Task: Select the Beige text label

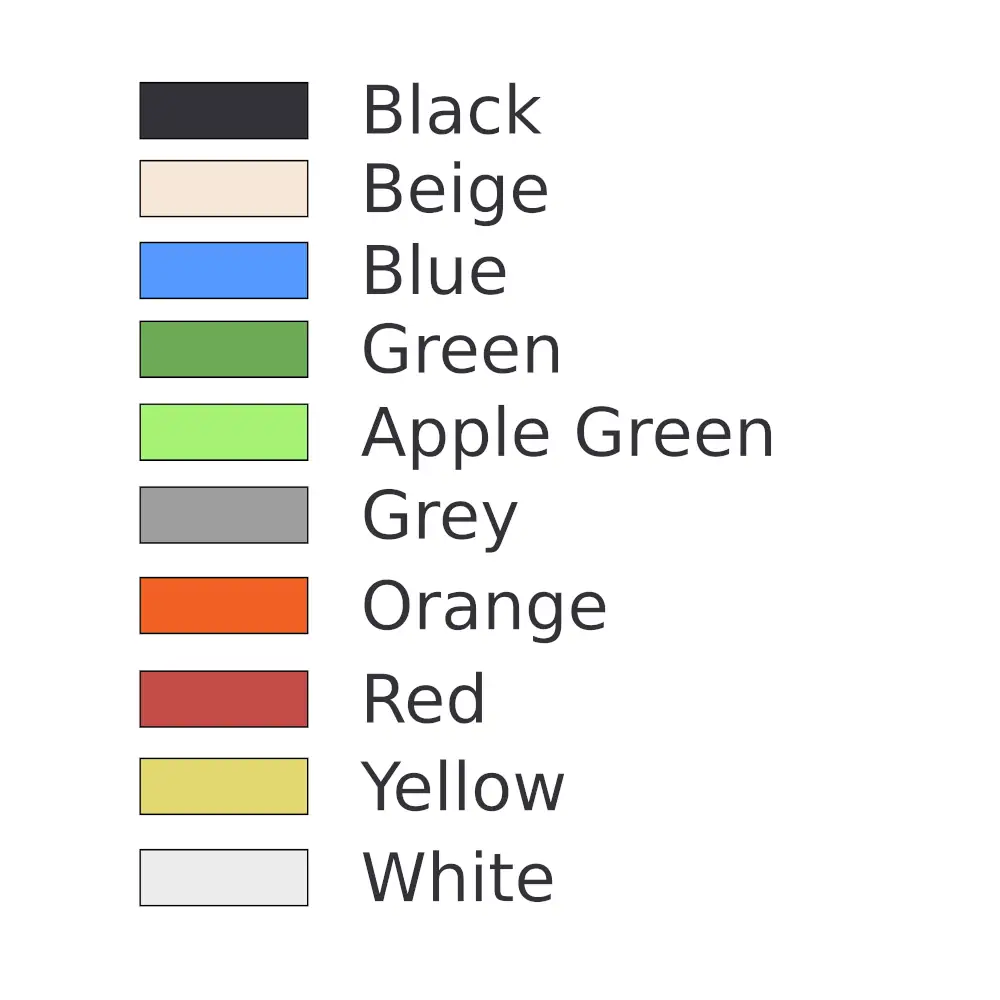Action: tap(455, 191)
